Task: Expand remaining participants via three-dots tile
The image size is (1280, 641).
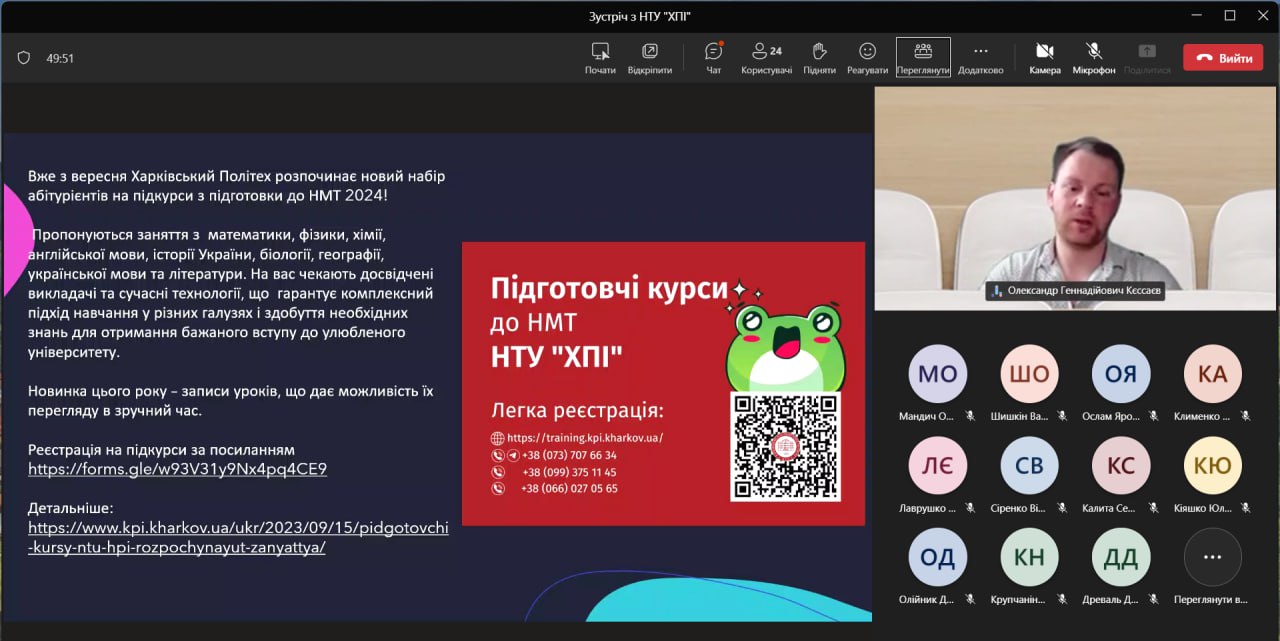Action: tap(1212, 558)
